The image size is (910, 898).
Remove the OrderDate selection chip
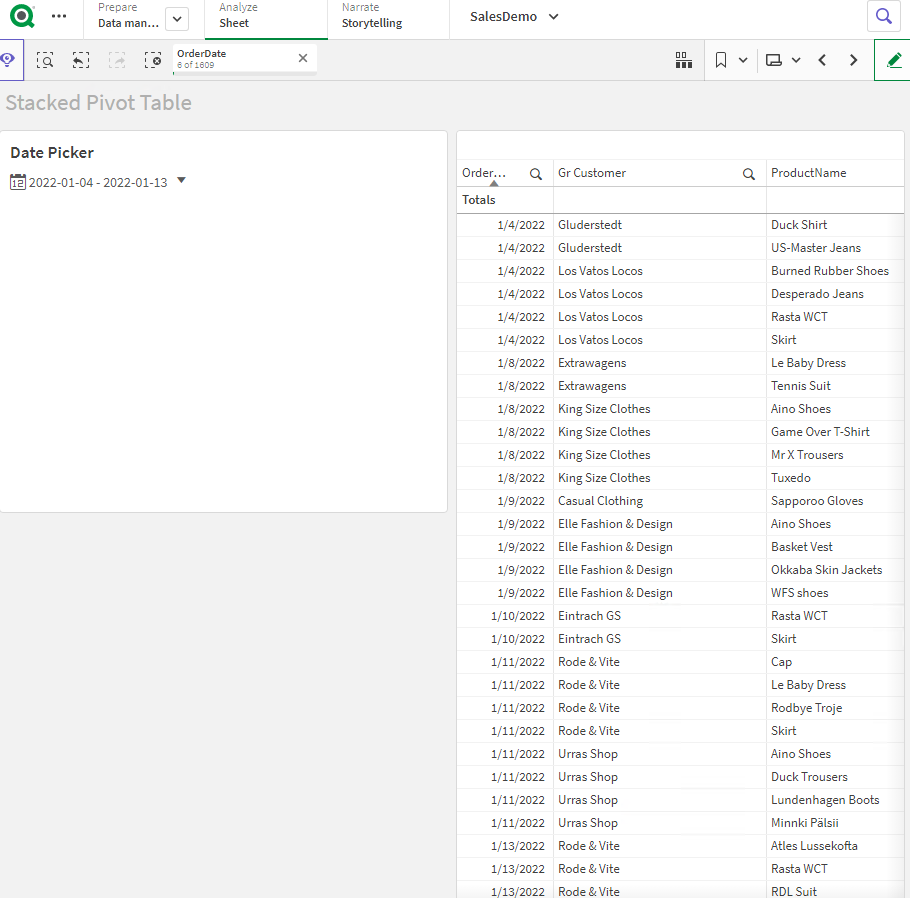[303, 58]
